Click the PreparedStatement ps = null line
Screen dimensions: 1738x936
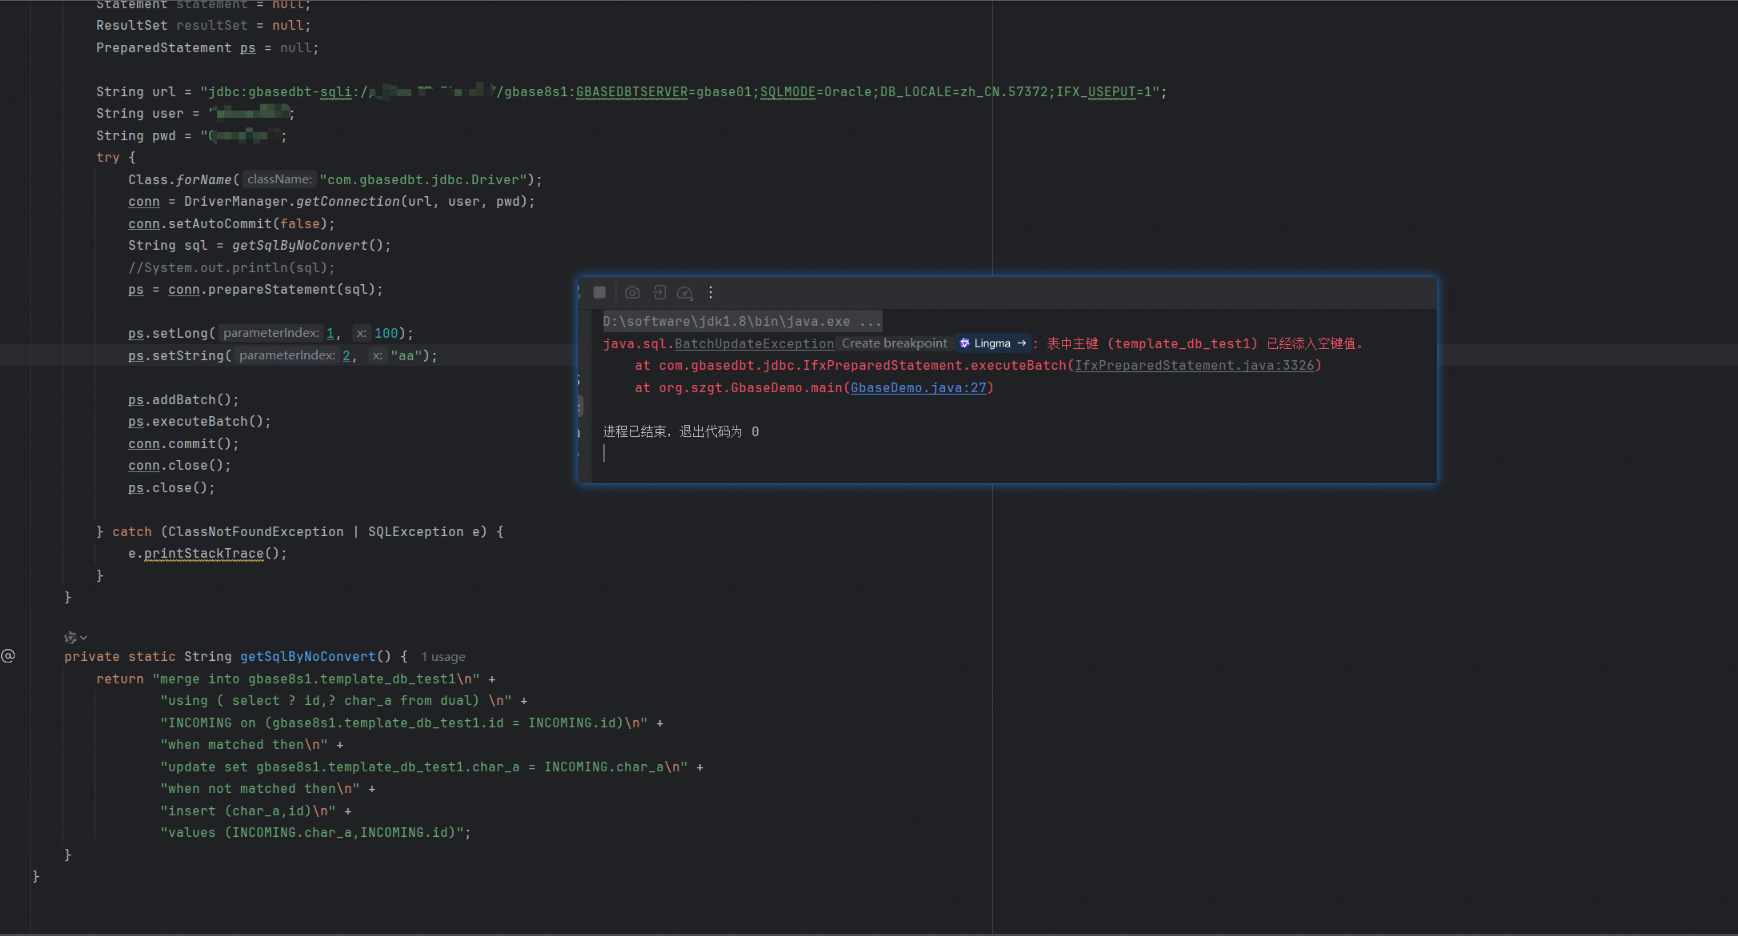[208, 48]
